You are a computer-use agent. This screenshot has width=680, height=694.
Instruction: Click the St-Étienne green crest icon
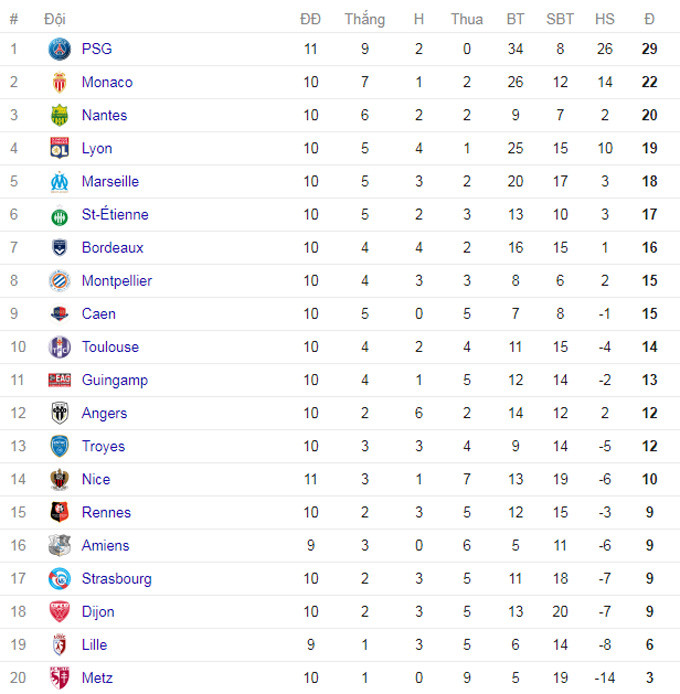(x=59, y=216)
